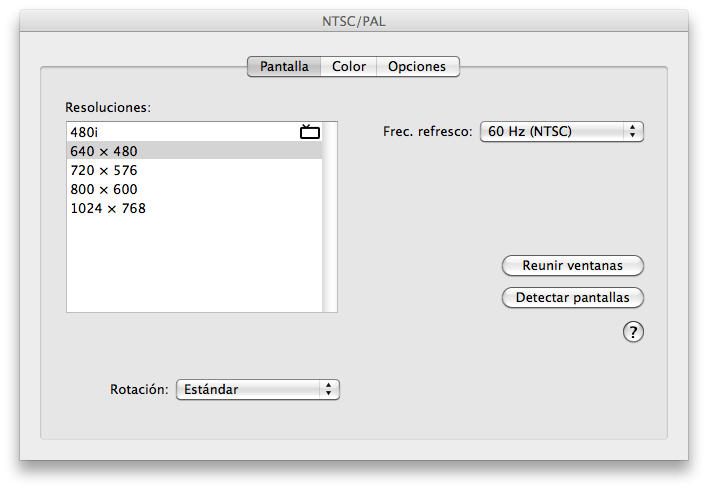The image size is (708, 490).
Task: Select the 480i resolution row
Action: [195, 132]
